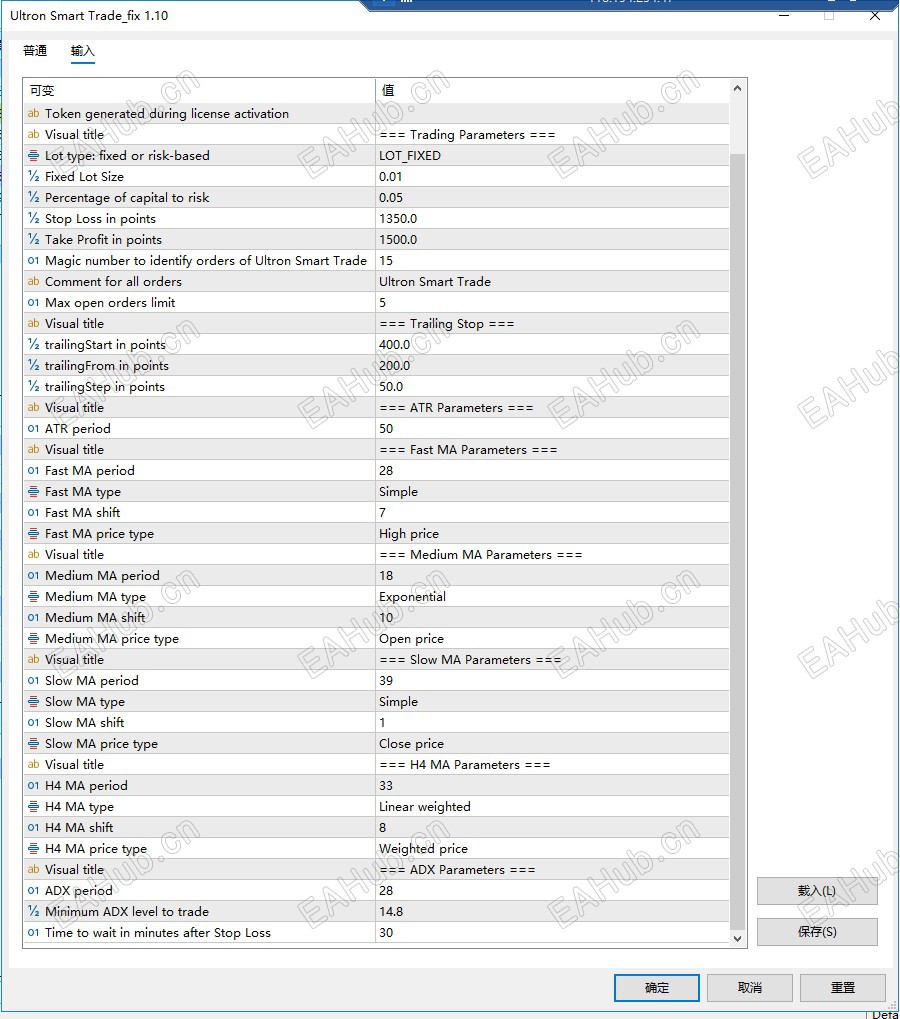Click the integer icon beside Magic number row
The image size is (900, 1019).
coord(33,261)
